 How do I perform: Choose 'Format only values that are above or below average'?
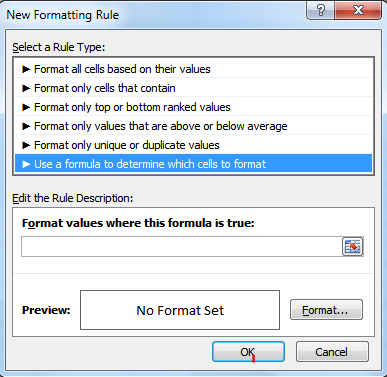click(x=193, y=126)
